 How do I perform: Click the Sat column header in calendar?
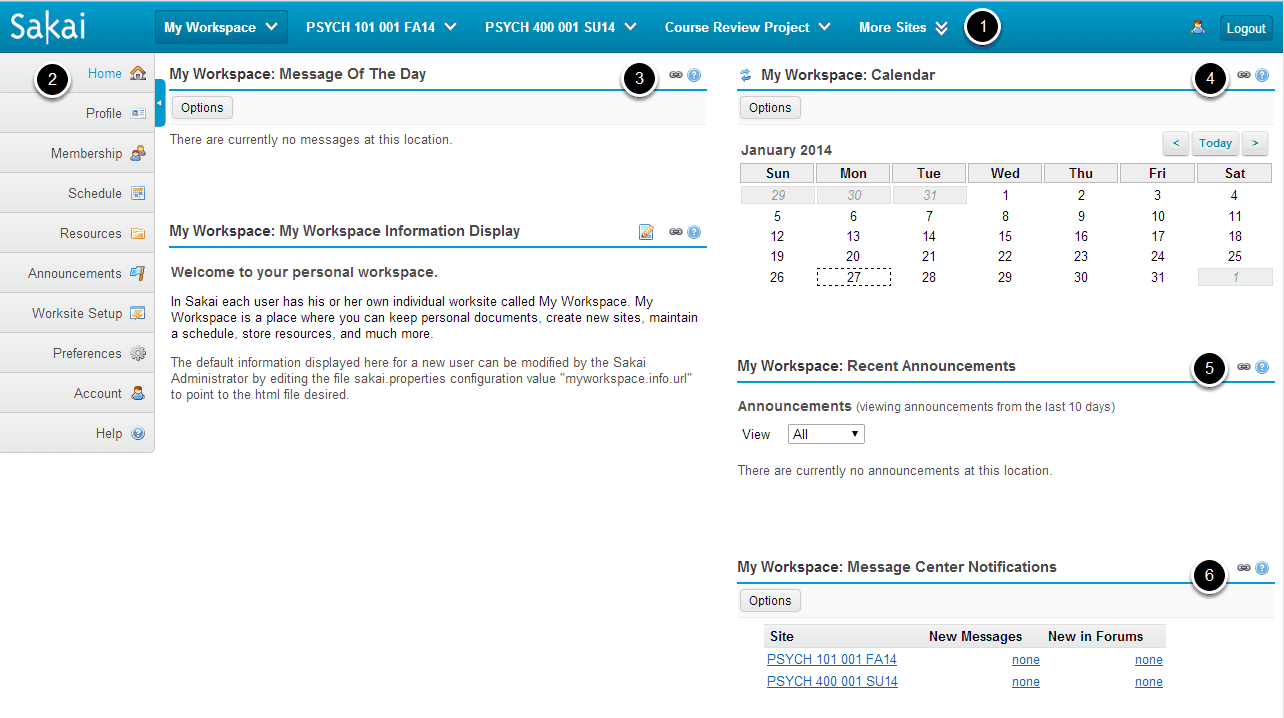click(x=1234, y=173)
